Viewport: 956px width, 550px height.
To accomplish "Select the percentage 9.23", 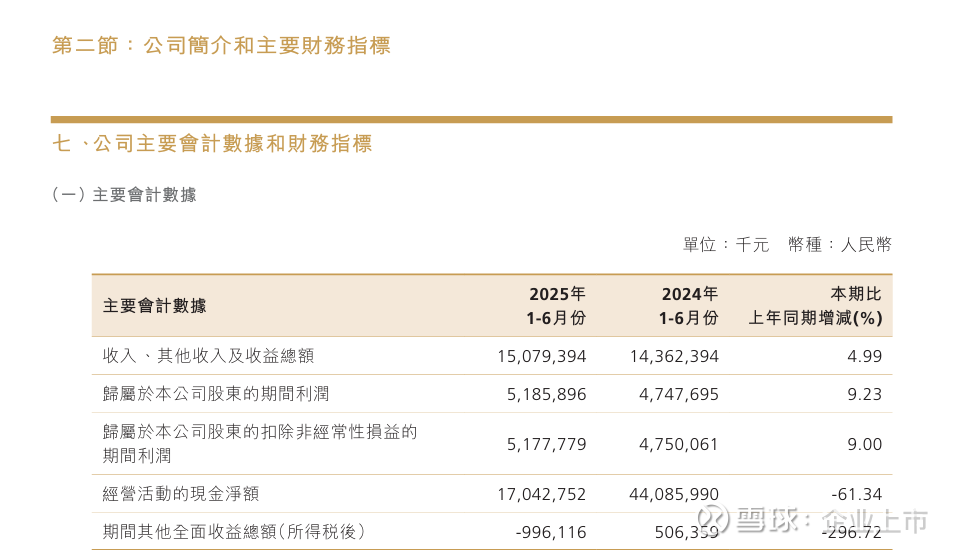I will coord(865,395).
